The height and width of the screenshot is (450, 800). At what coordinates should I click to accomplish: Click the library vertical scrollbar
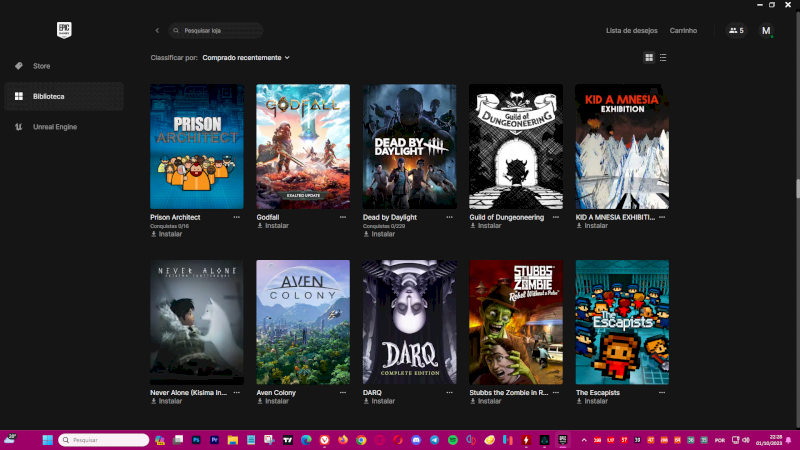click(x=796, y=188)
